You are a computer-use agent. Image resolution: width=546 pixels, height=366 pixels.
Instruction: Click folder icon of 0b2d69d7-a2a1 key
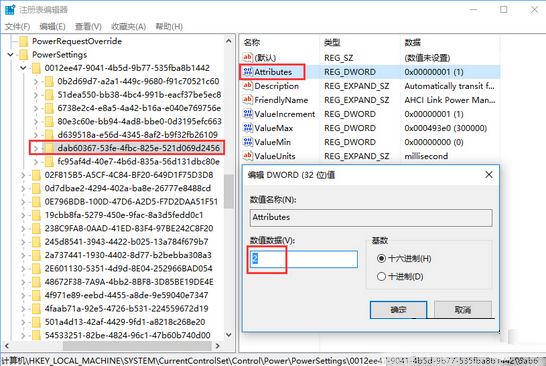tap(49, 81)
